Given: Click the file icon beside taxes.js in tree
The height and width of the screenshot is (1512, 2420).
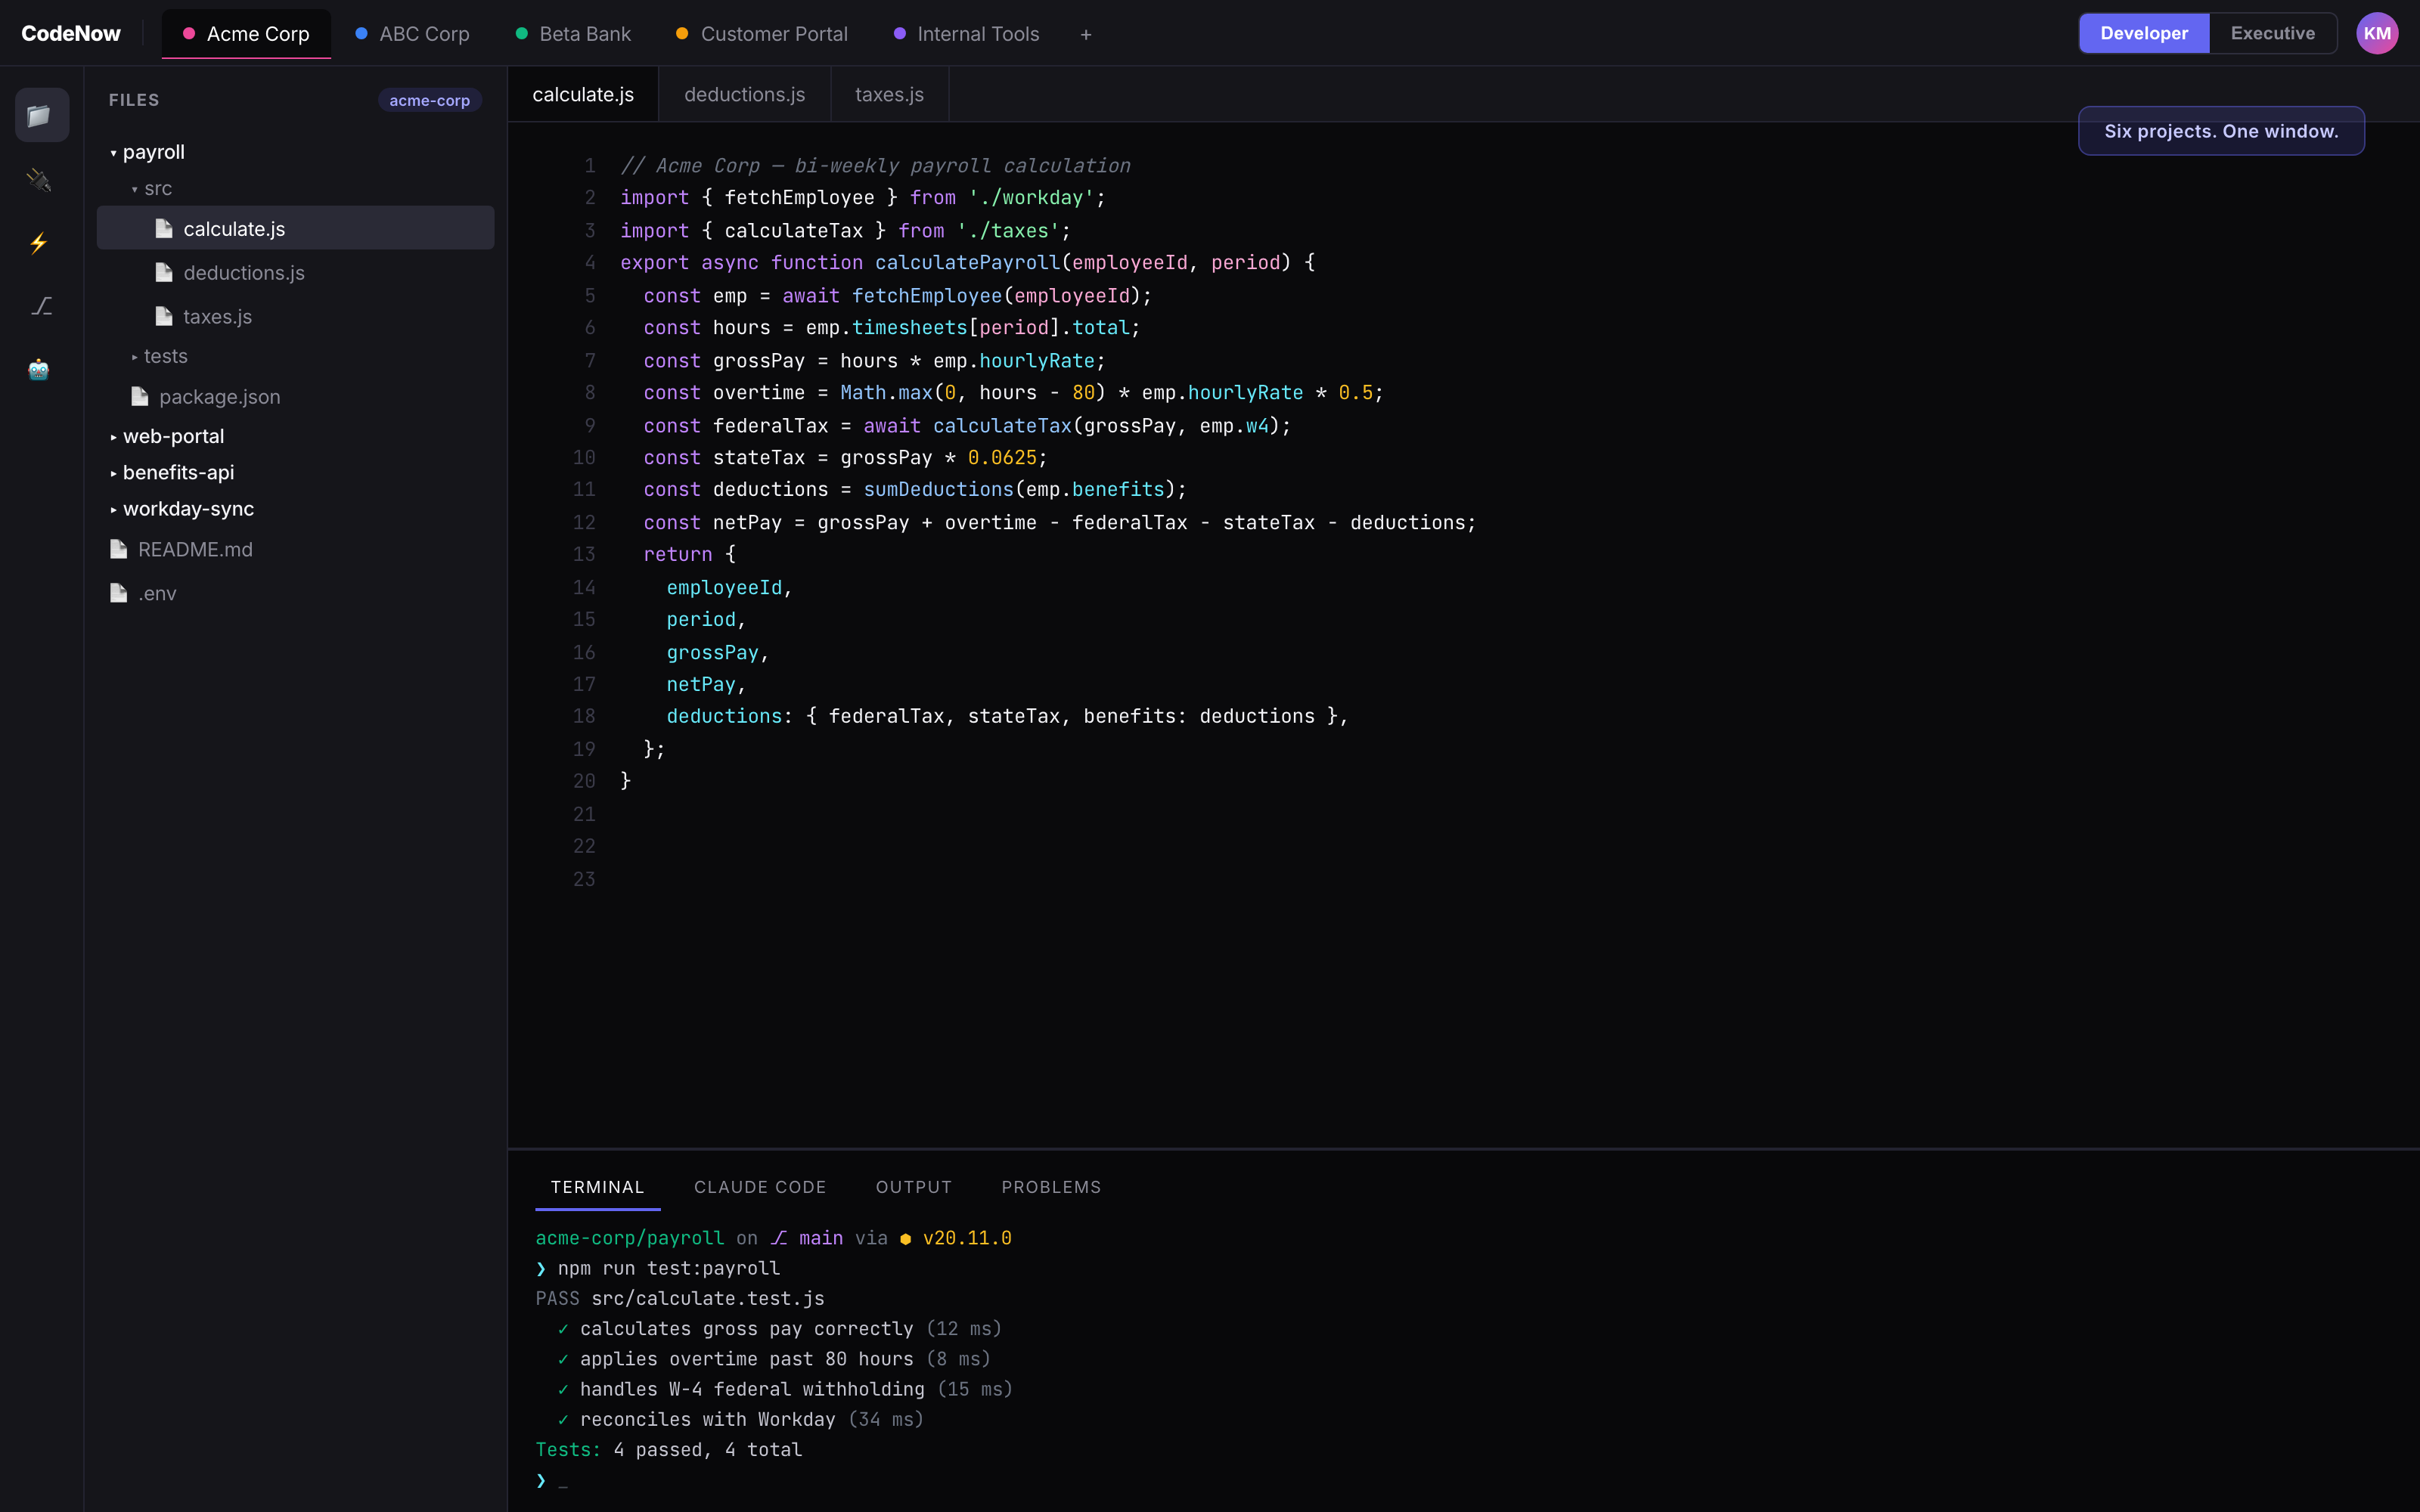Looking at the screenshot, I should coord(164,317).
